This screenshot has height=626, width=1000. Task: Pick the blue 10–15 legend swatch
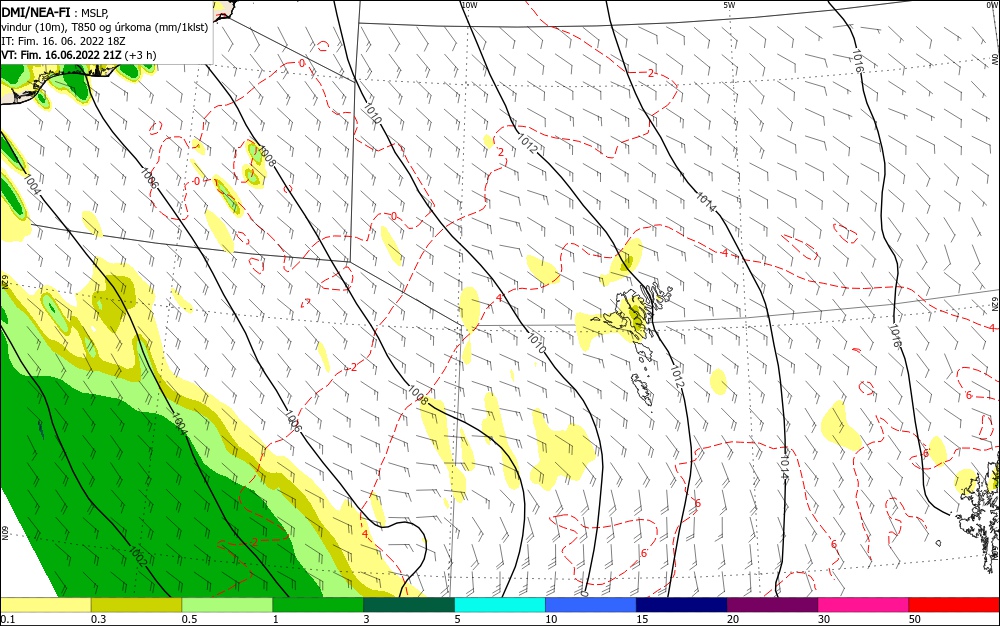pos(591,605)
